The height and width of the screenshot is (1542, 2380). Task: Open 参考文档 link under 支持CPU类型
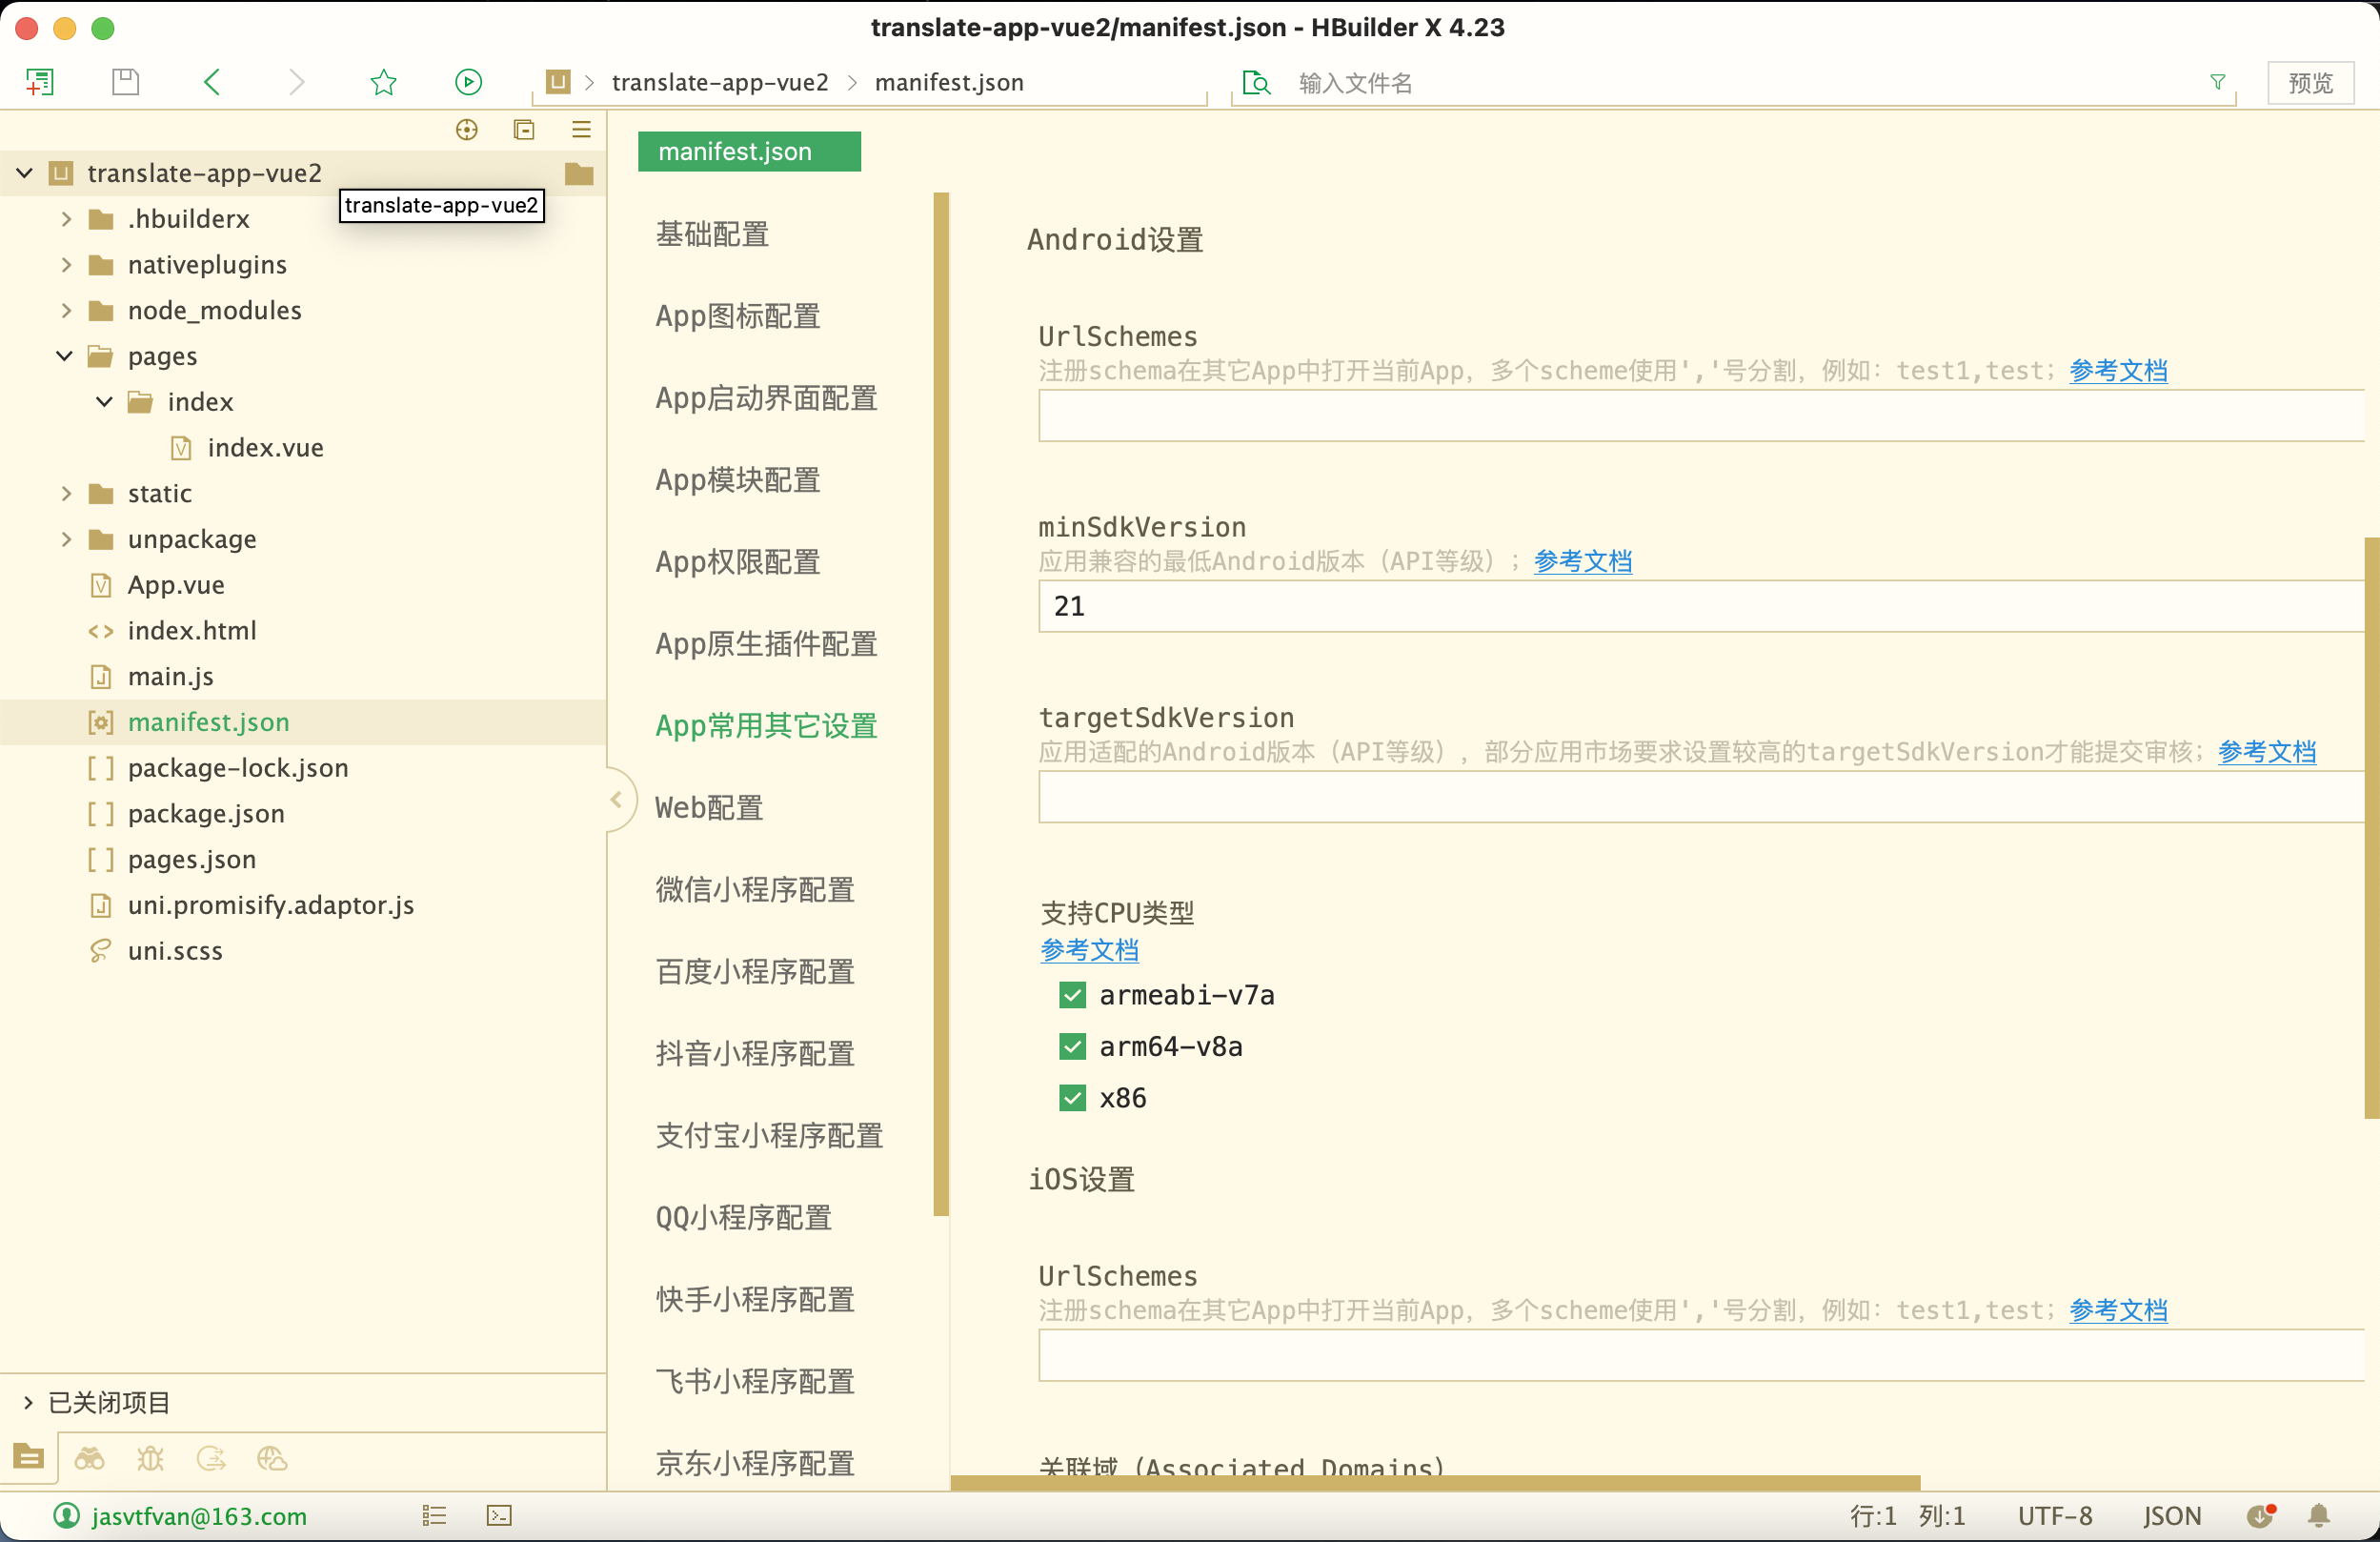(1089, 950)
